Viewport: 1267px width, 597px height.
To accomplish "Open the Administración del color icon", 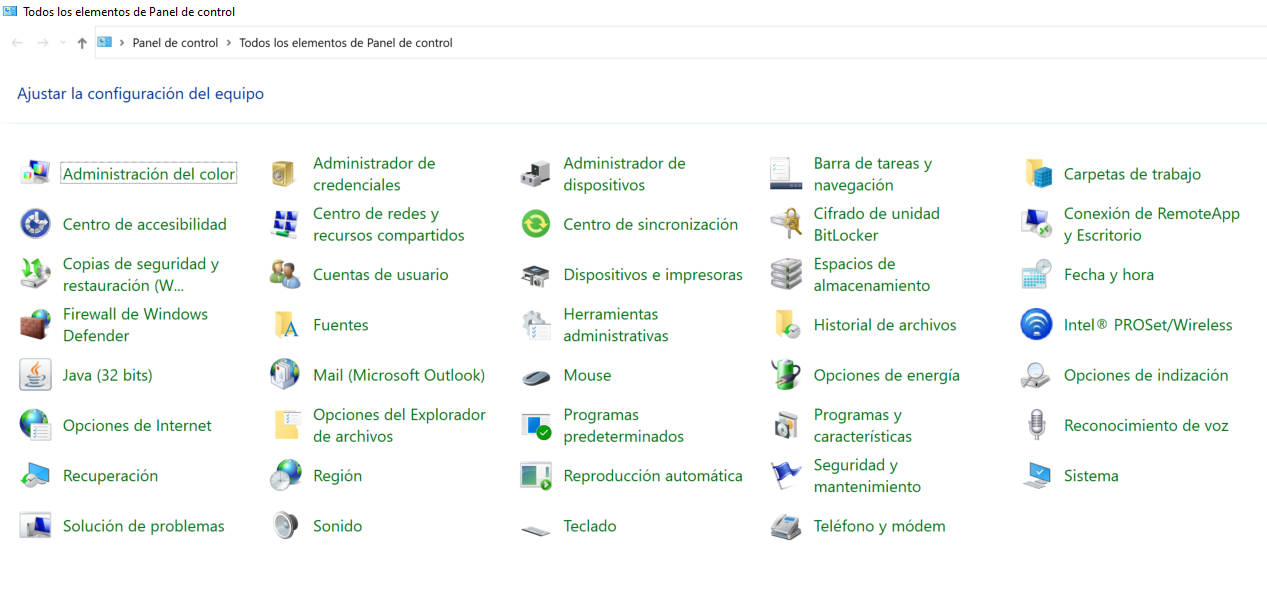I will pos(35,174).
